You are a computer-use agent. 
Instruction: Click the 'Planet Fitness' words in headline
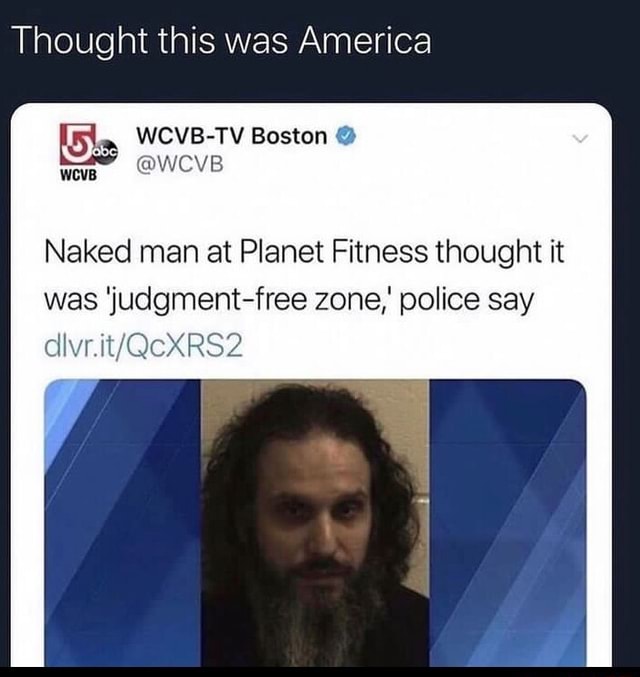click(x=333, y=252)
